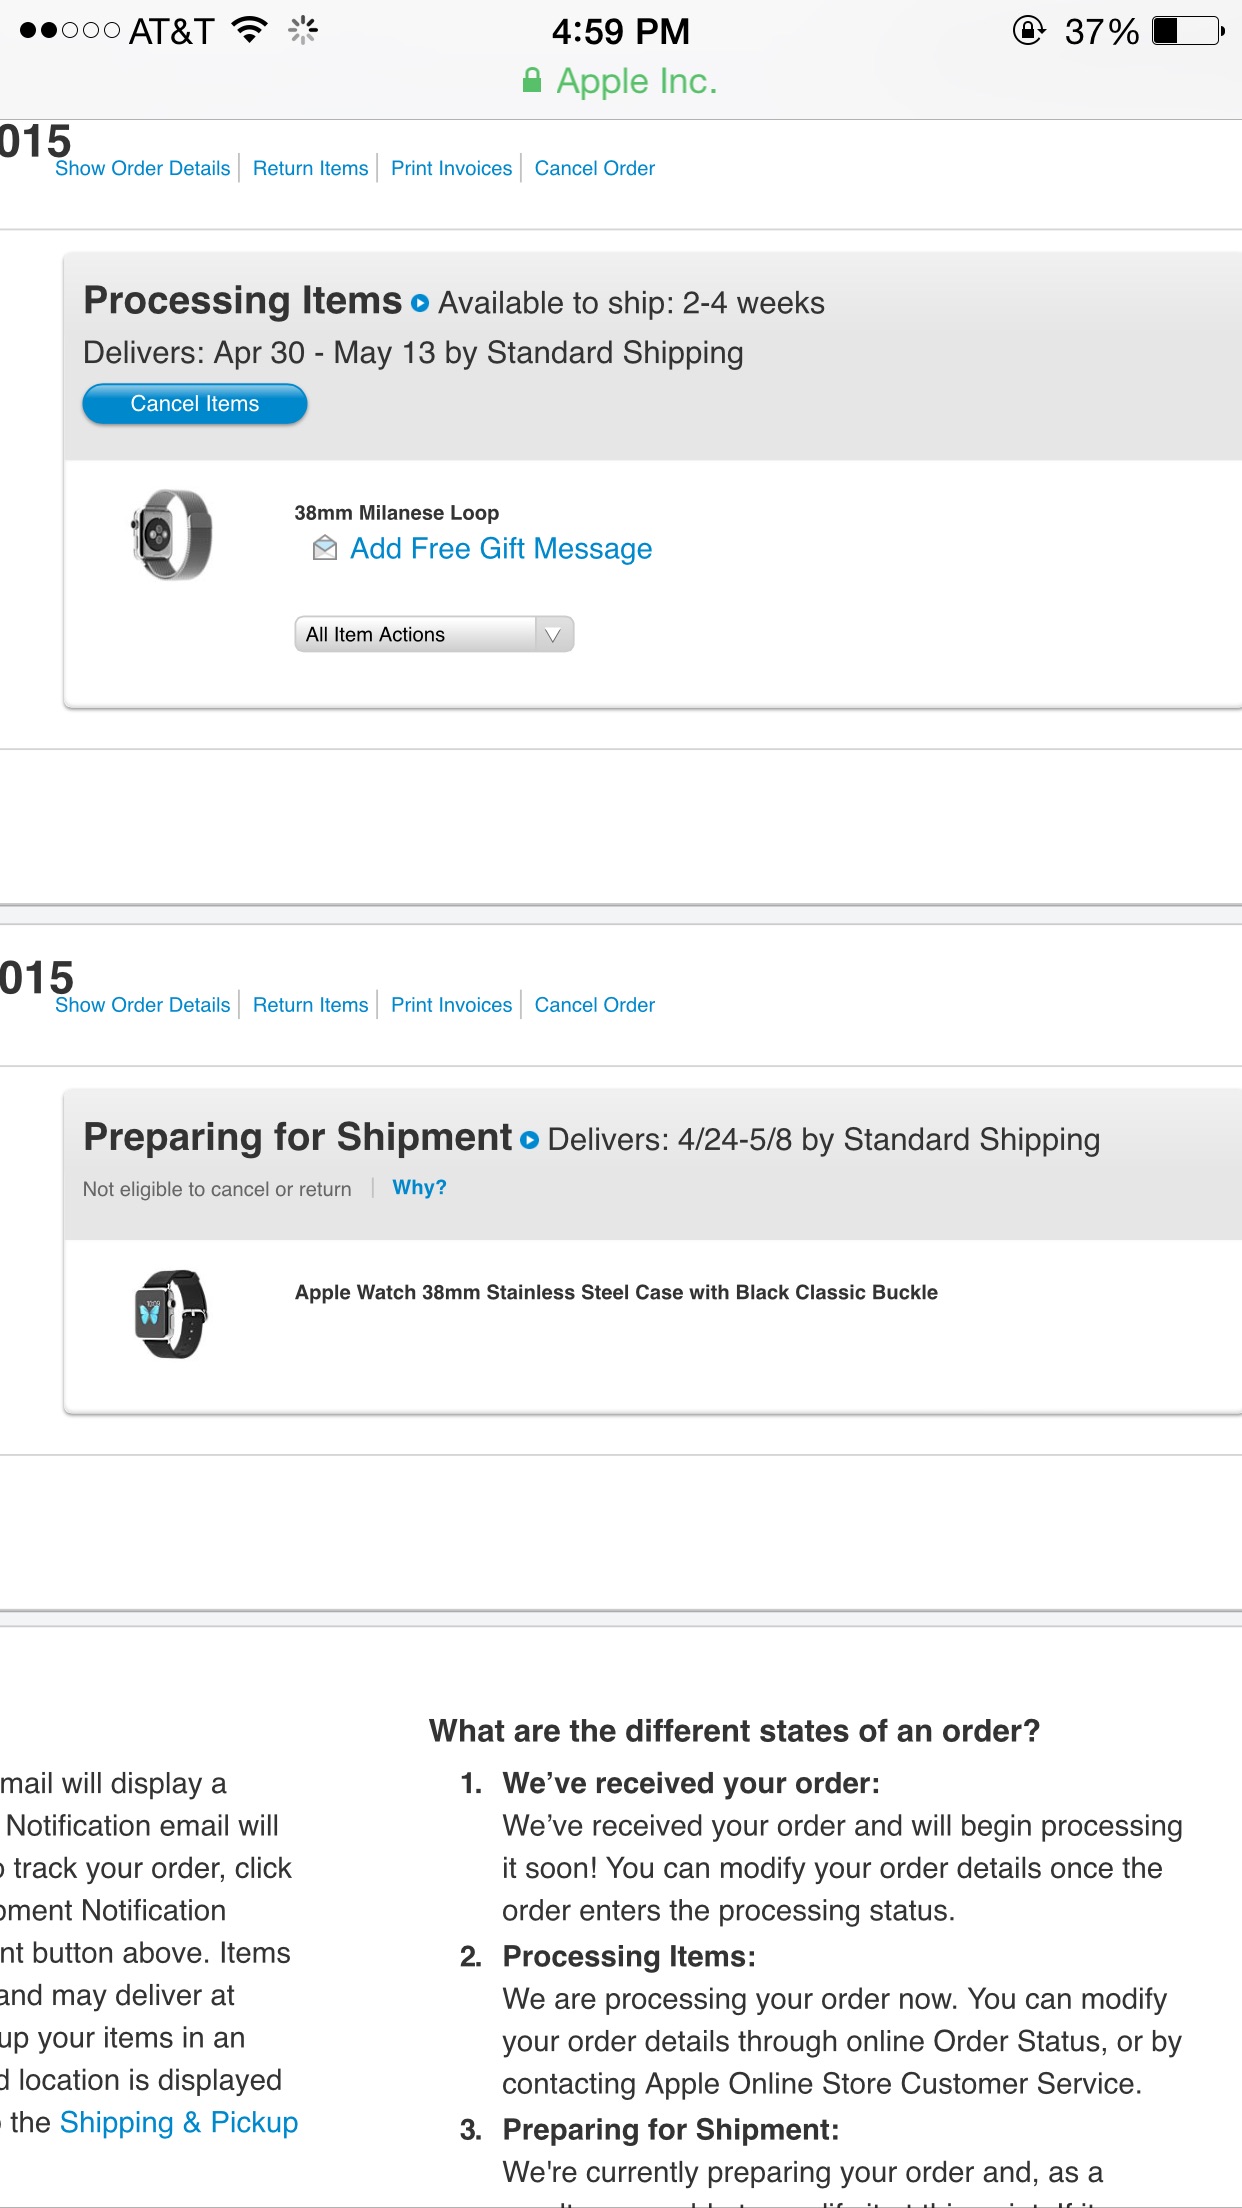1242x2208 pixels.
Task: Select Return Items on the first order
Action: pyautogui.click(x=311, y=168)
